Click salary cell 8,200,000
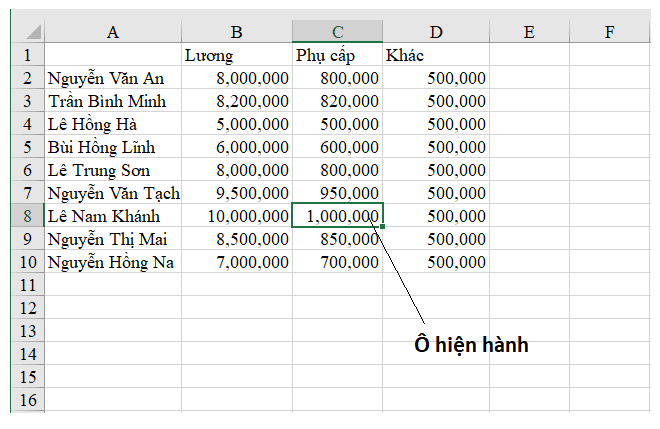 [237, 101]
